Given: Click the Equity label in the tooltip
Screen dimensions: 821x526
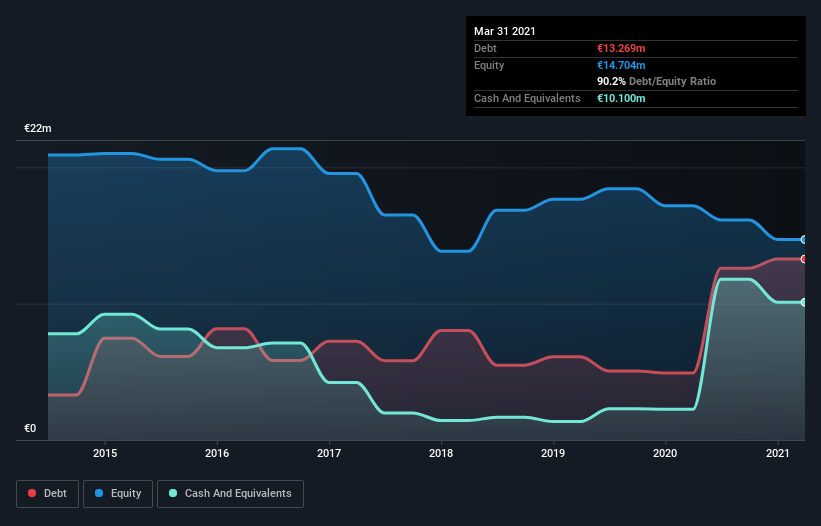Looking at the screenshot, I should click(489, 65).
